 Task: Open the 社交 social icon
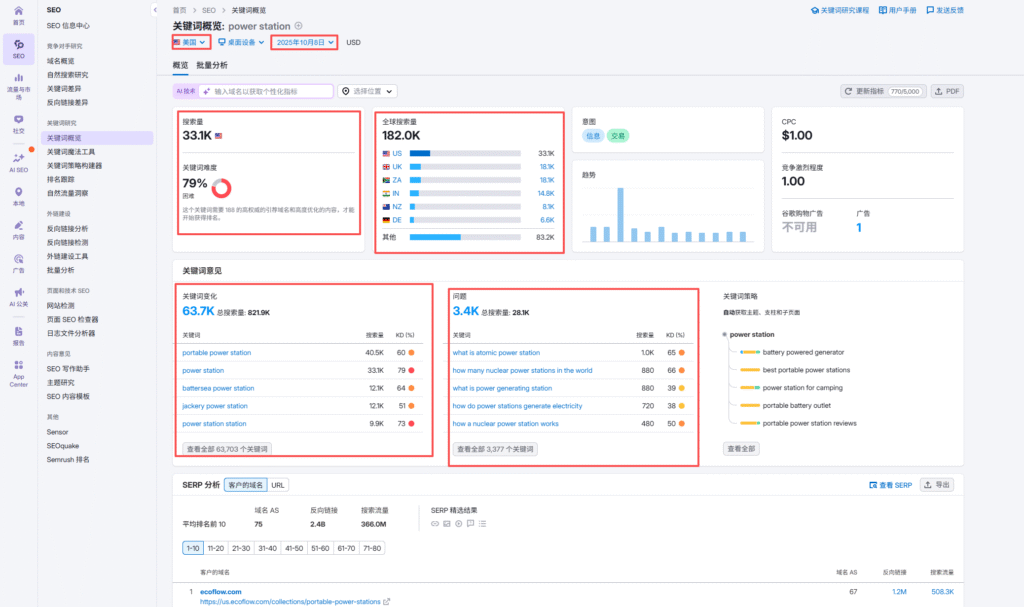(18, 120)
